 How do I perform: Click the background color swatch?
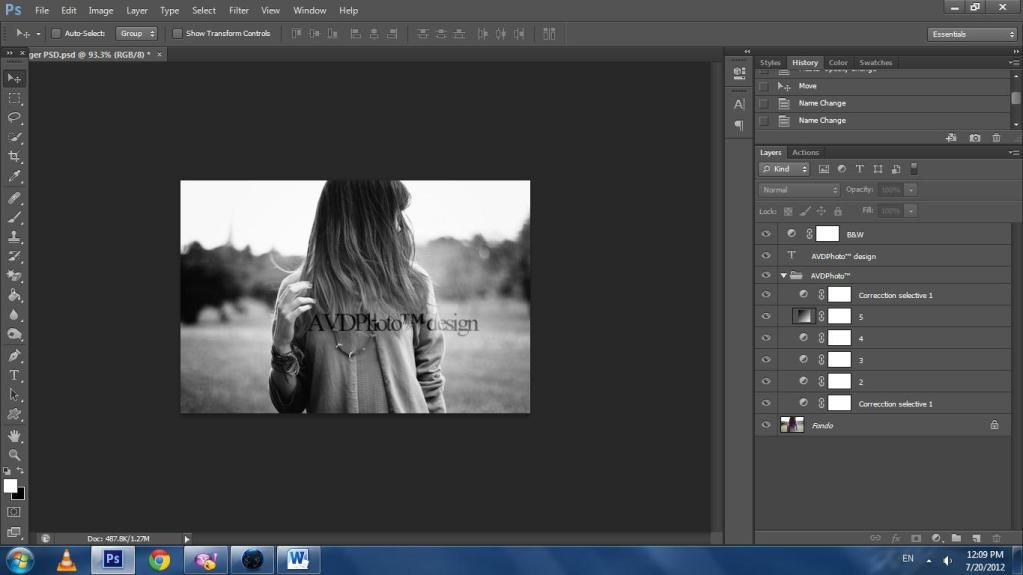pyautogui.click(x=21, y=495)
